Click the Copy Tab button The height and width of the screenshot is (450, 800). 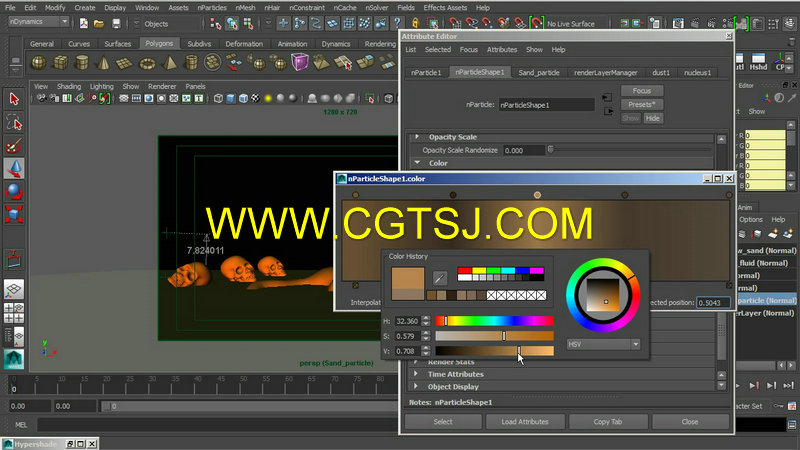[x=608, y=421]
